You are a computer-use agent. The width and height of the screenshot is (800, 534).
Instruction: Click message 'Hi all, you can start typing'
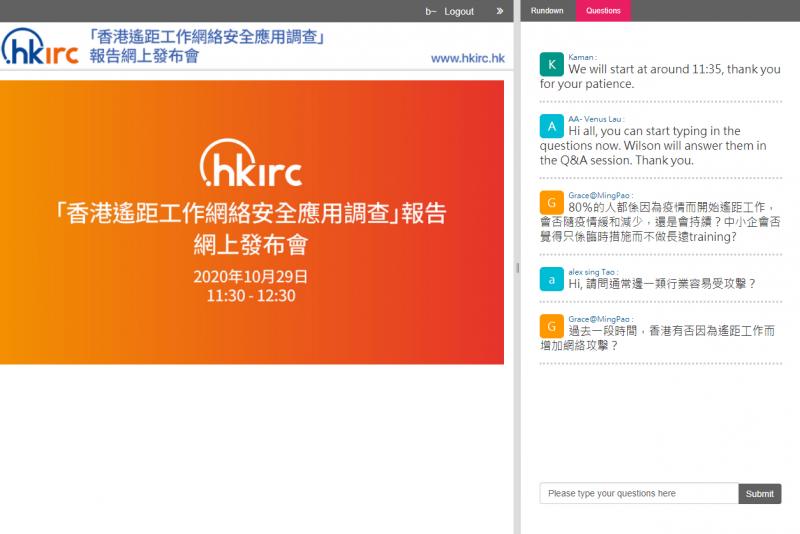click(x=653, y=145)
